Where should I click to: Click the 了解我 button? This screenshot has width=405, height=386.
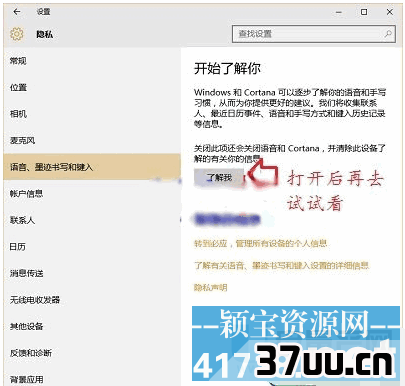coord(219,177)
